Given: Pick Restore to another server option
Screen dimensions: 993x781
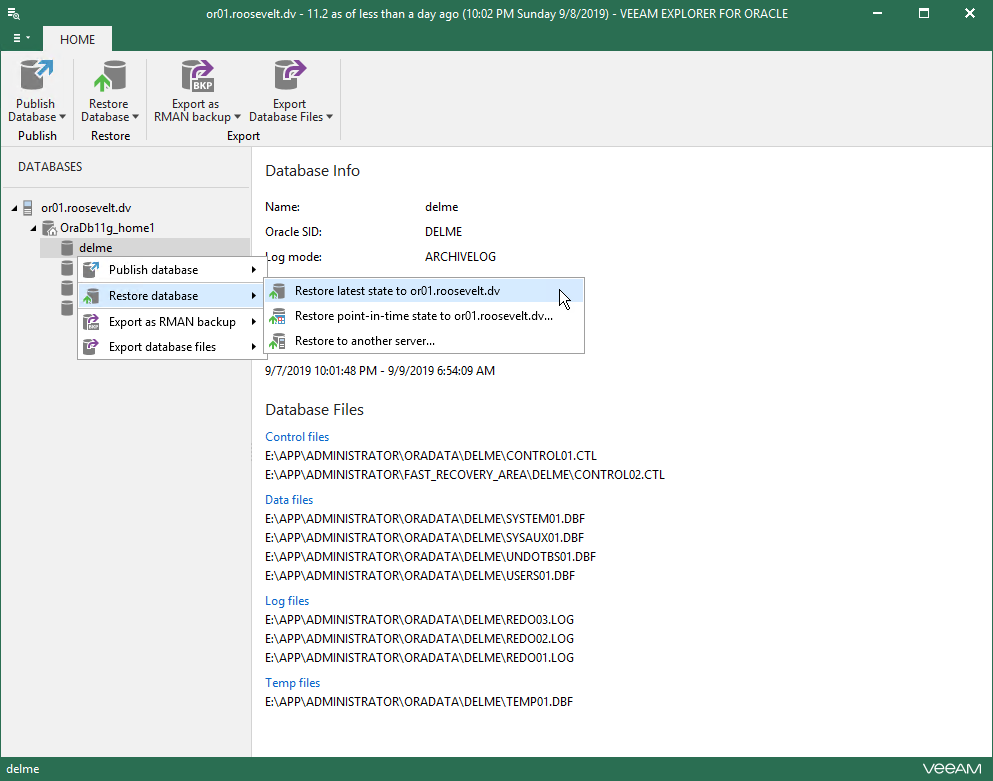Looking at the screenshot, I should 364,341.
